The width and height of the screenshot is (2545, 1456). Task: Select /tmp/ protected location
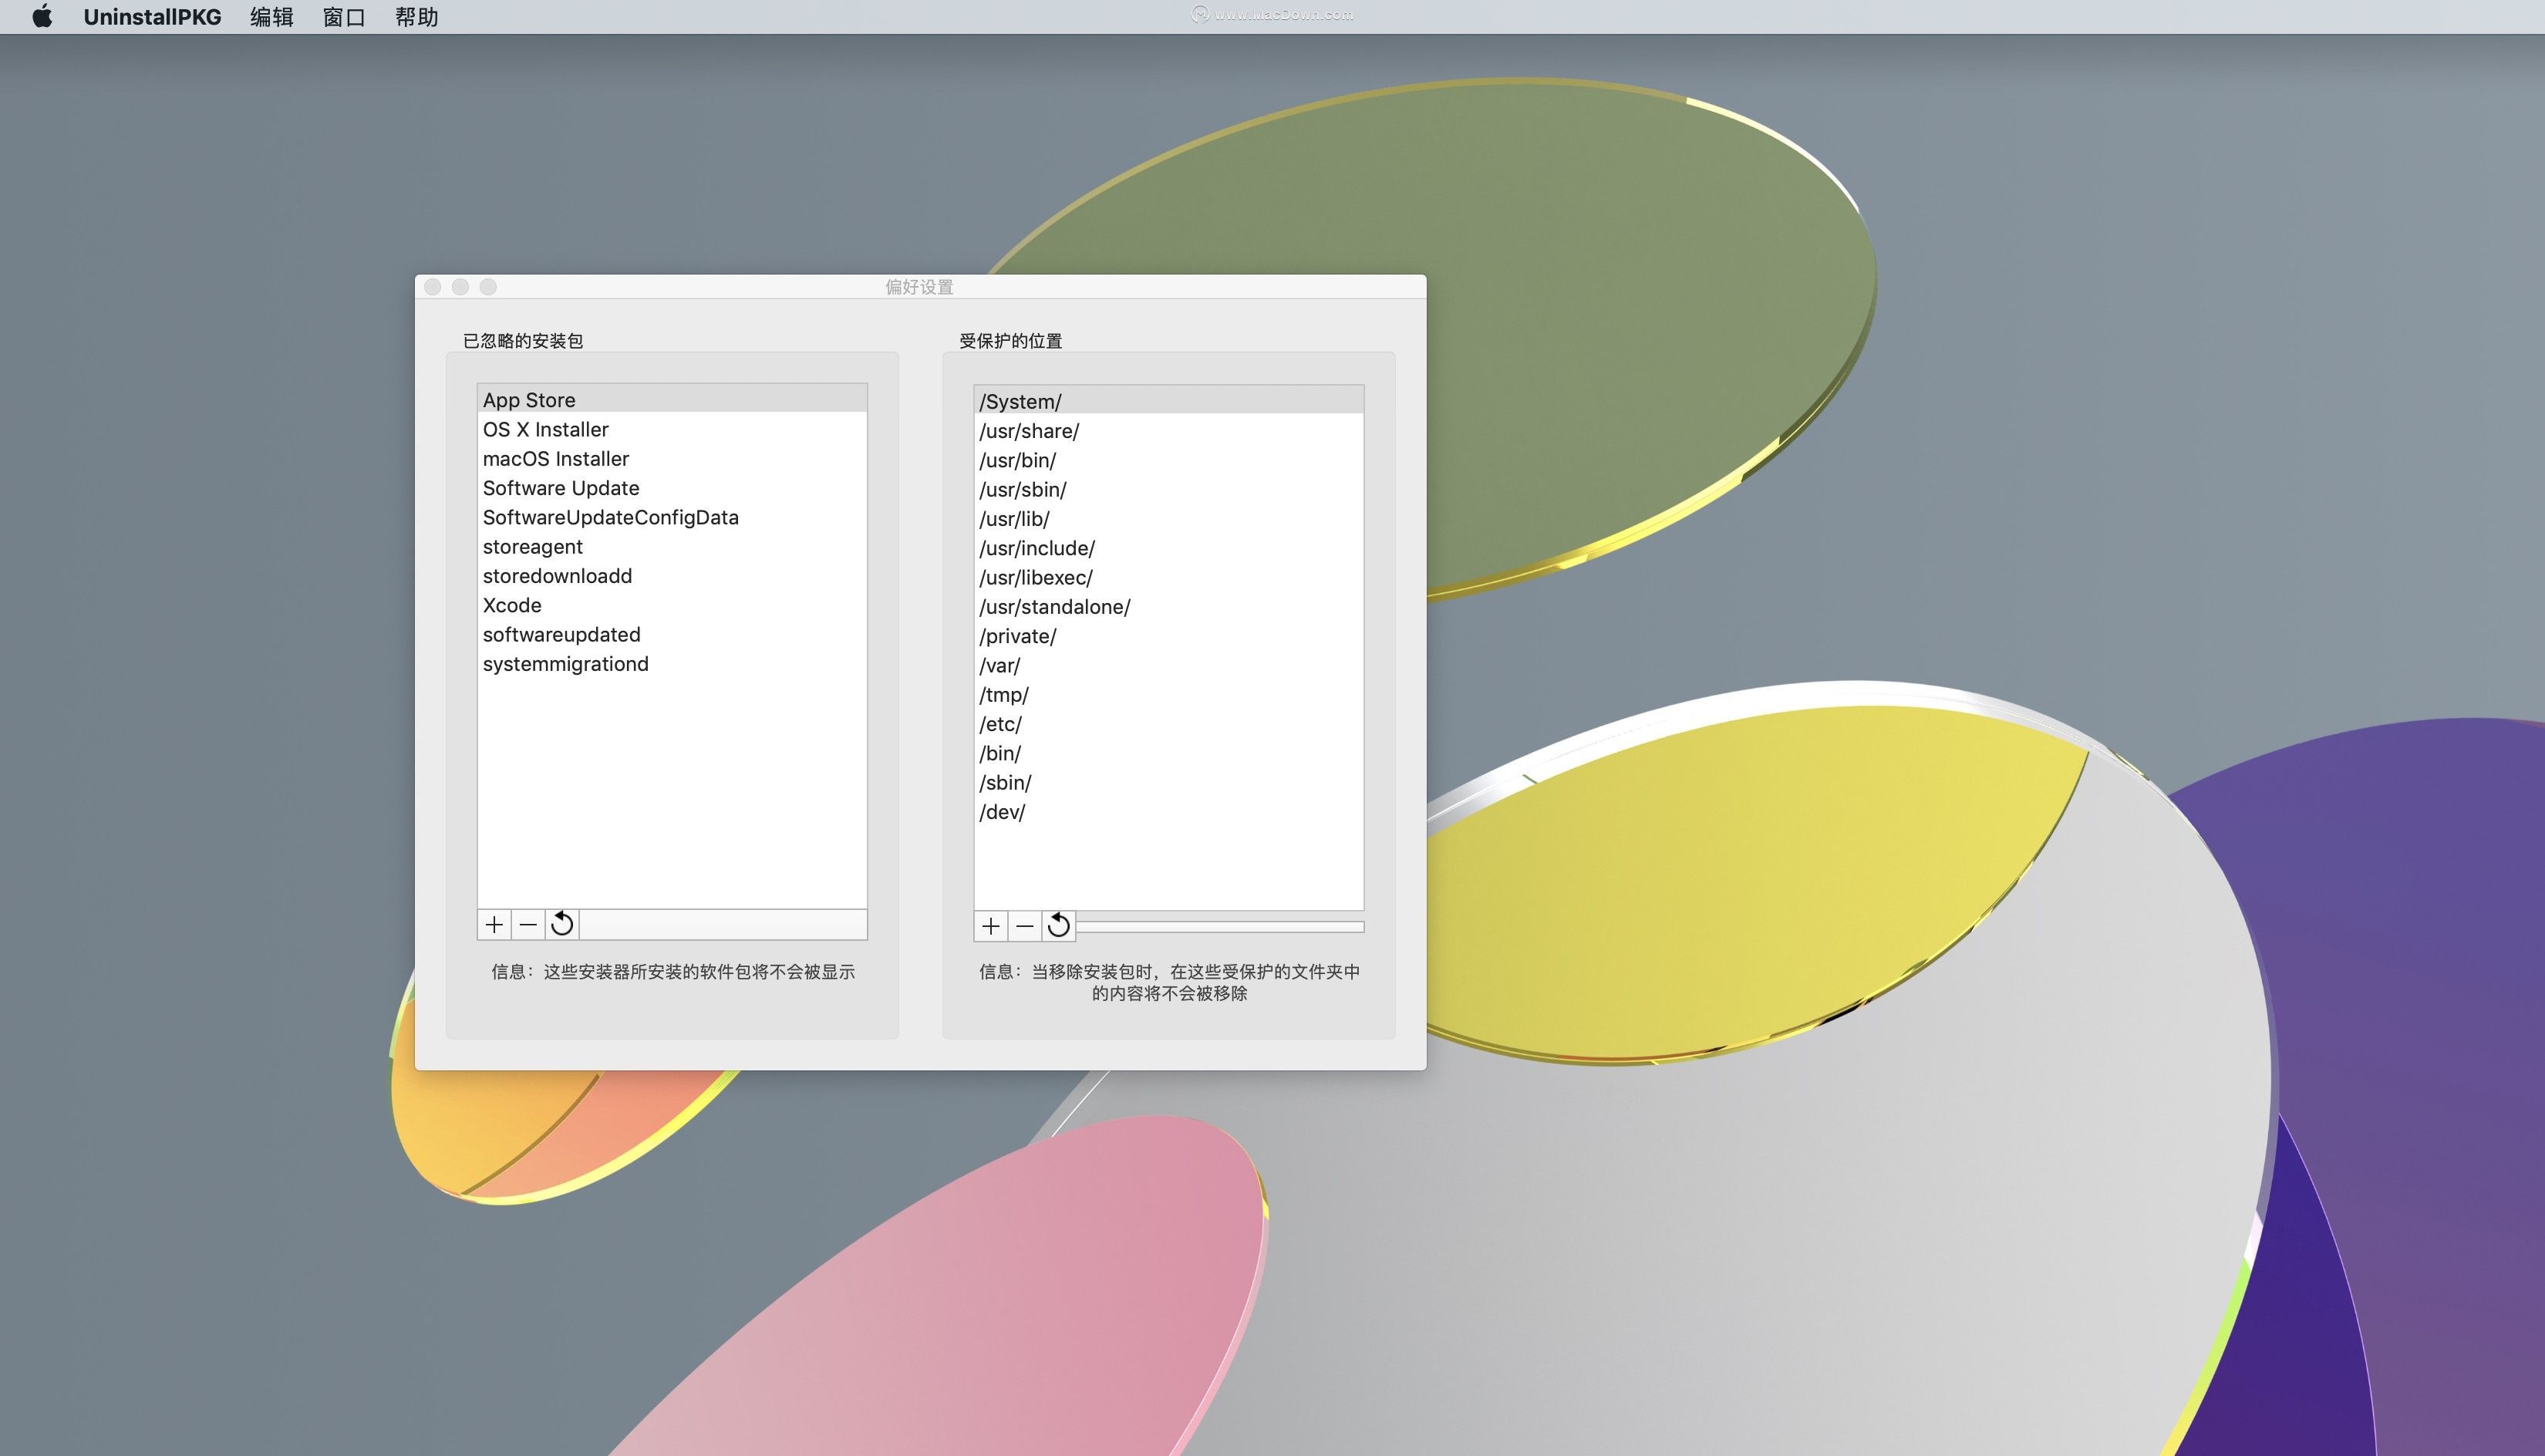(1169, 695)
